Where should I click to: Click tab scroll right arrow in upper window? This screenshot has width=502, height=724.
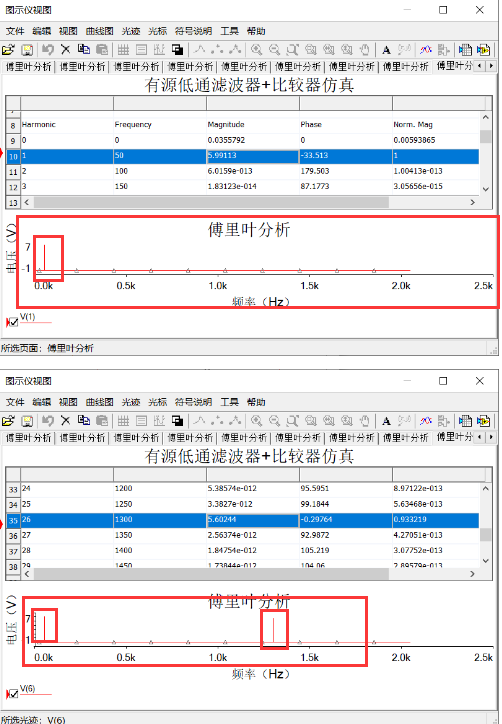tap(490, 66)
